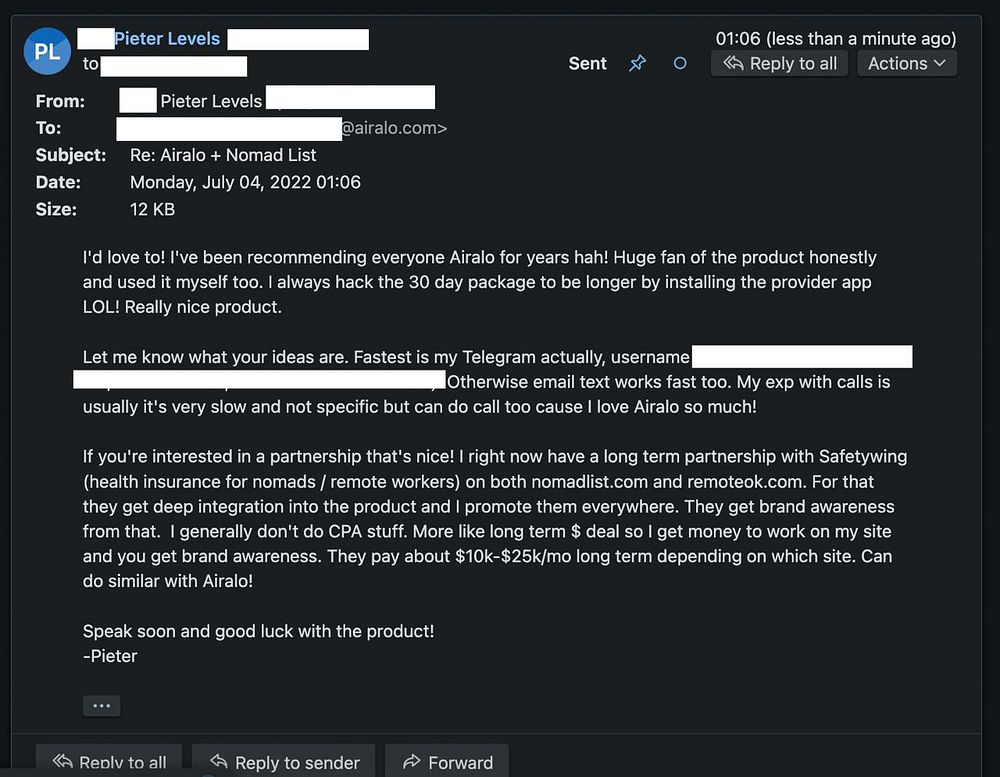
Task: Click the 12 KB size value
Action: (152, 209)
